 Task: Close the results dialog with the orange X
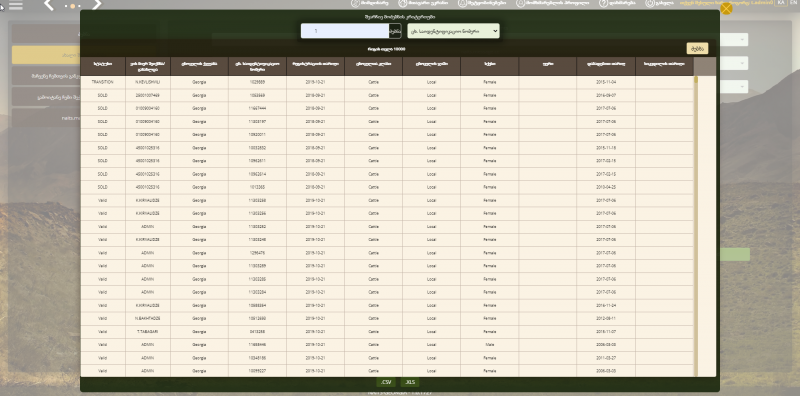click(726, 8)
